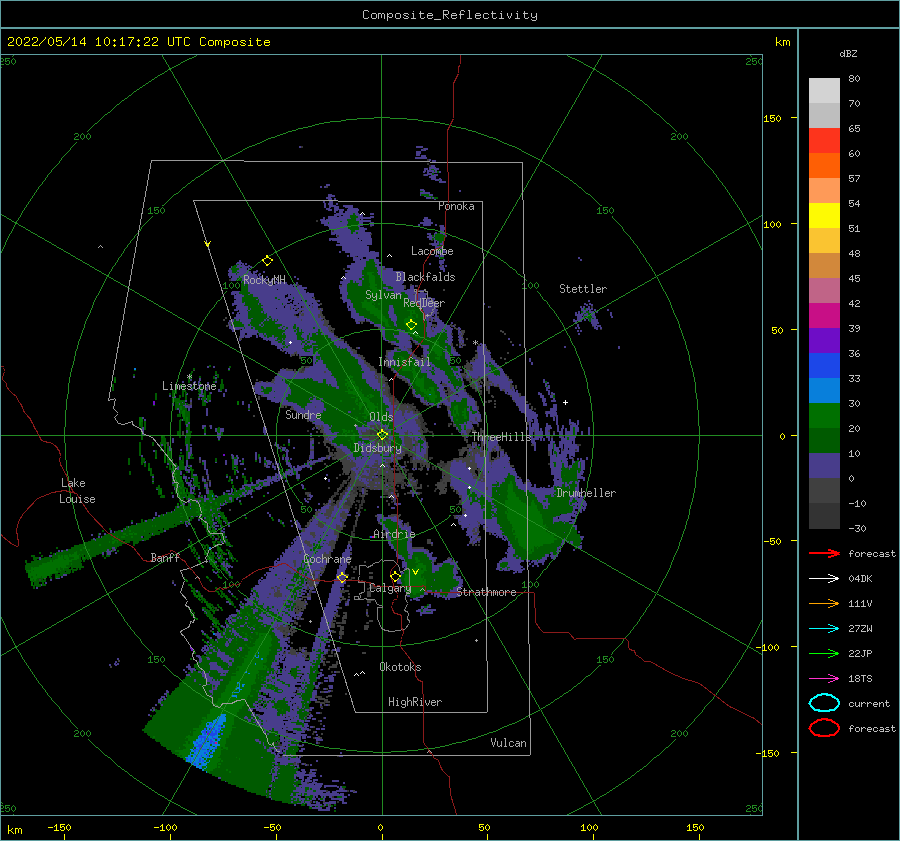
Task: Click -50 on the bottom km axis
Action: point(272,827)
